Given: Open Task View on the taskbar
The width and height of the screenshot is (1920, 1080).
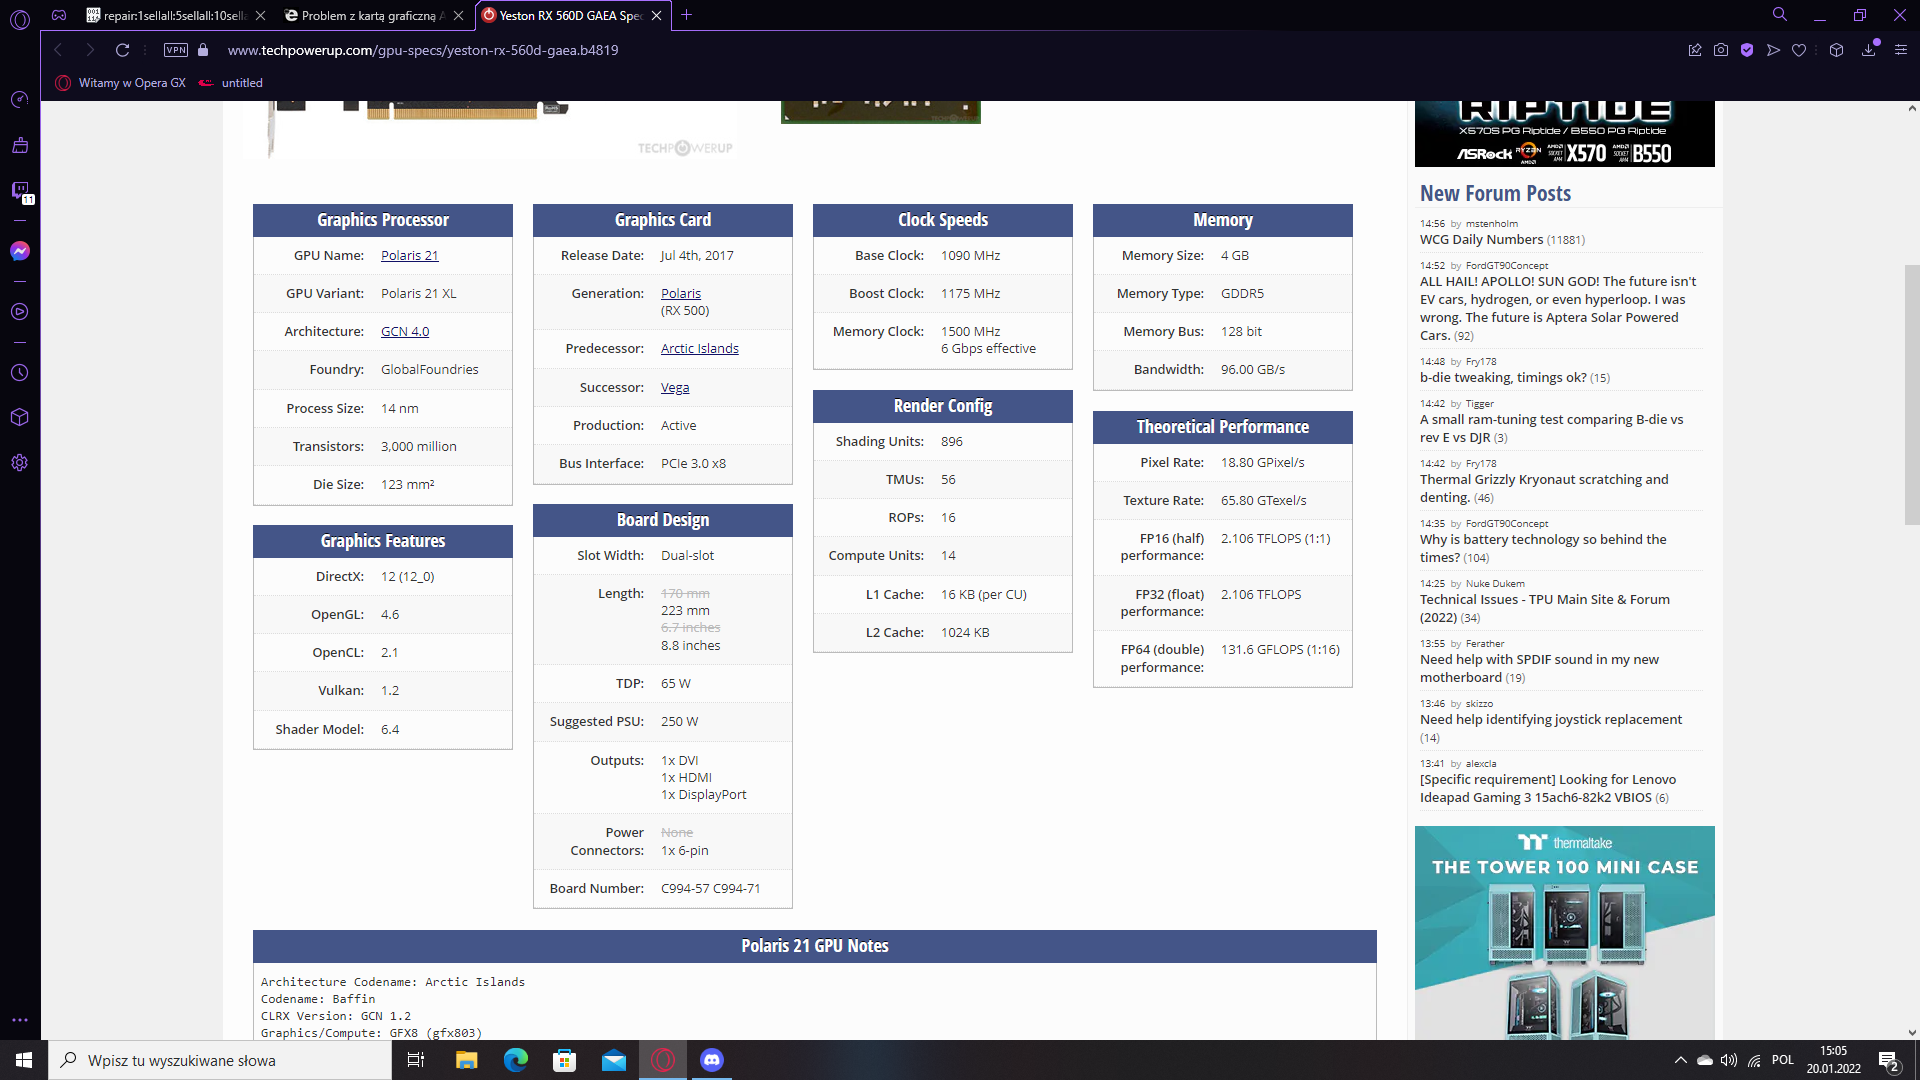Looking at the screenshot, I should click(x=416, y=1060).
